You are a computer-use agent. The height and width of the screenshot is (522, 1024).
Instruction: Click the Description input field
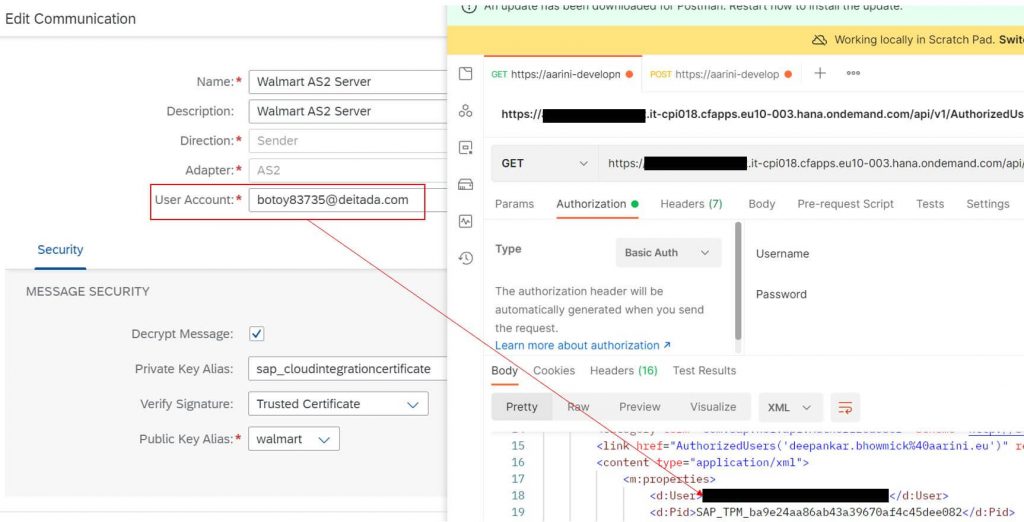[x=347, y=111]
